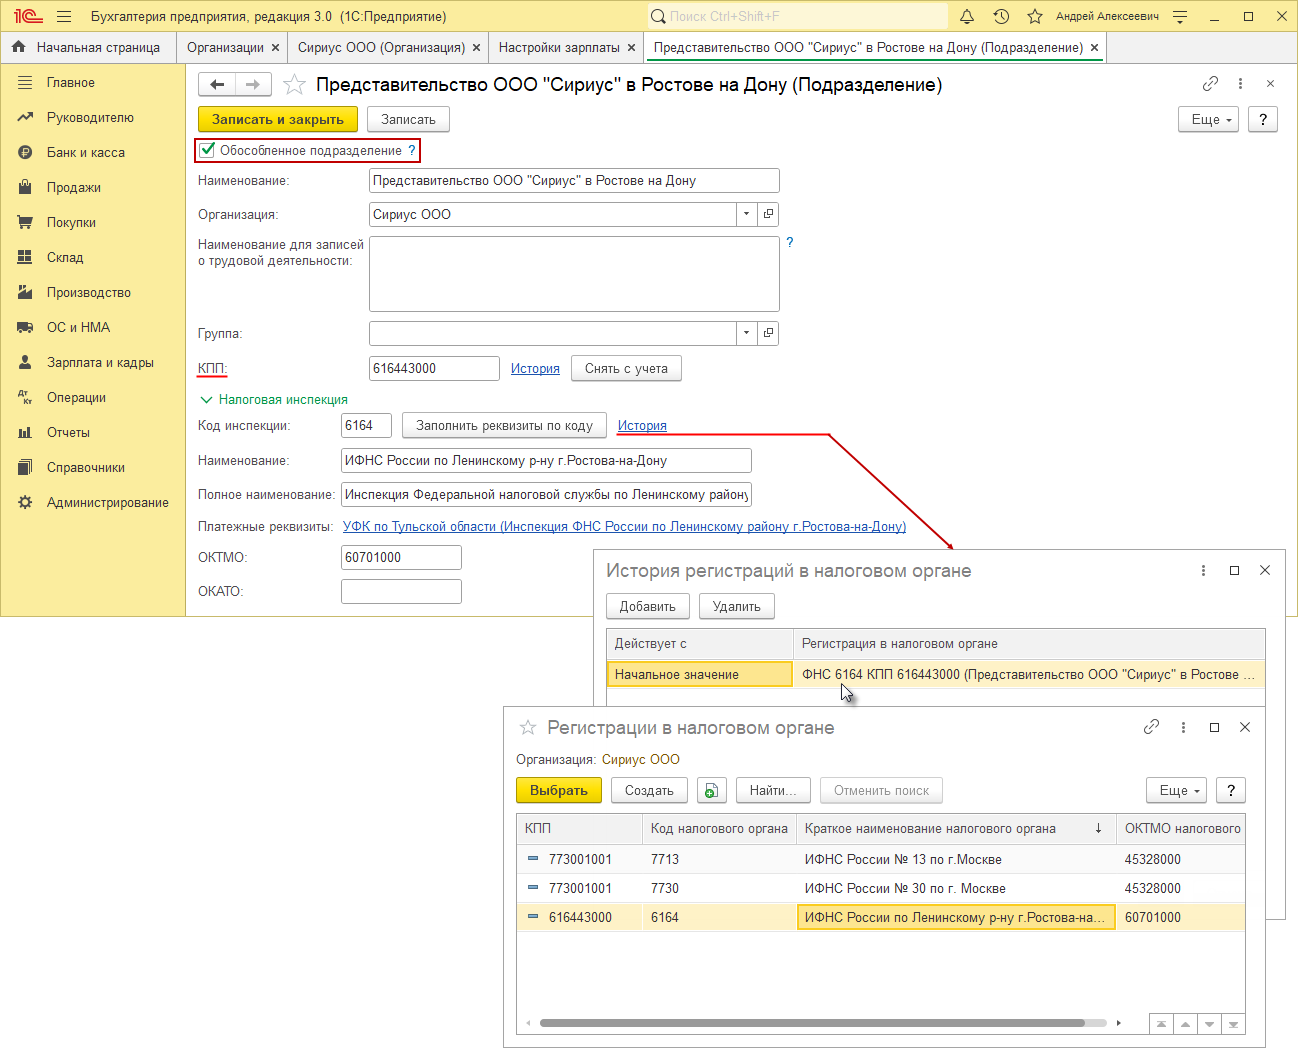The image size is (1298, 1050).
Task: Open Администрирование section
Action: [x=107, y=503]
